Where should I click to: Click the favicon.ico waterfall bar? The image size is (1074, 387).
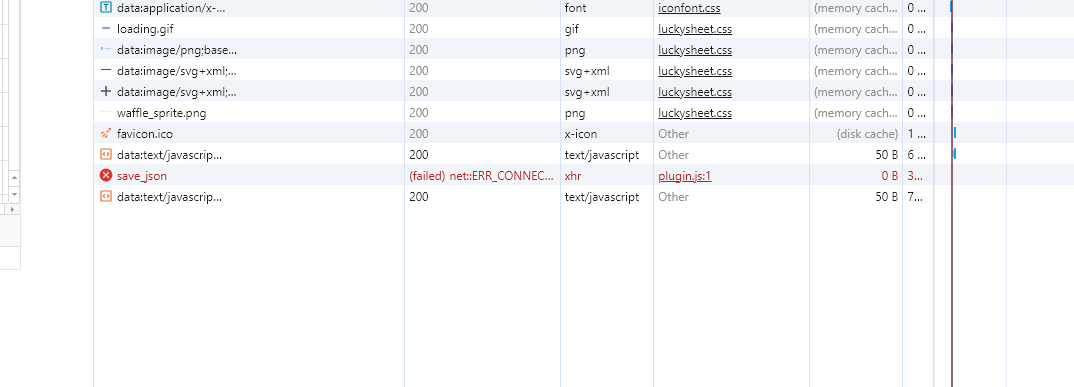955,133
